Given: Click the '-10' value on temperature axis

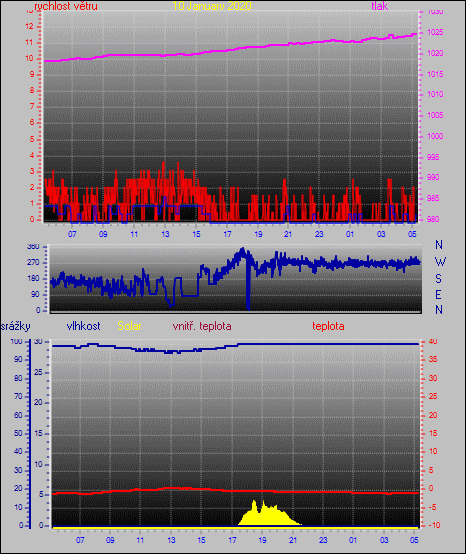Looking at the screenshot, I should coord(434,525).
